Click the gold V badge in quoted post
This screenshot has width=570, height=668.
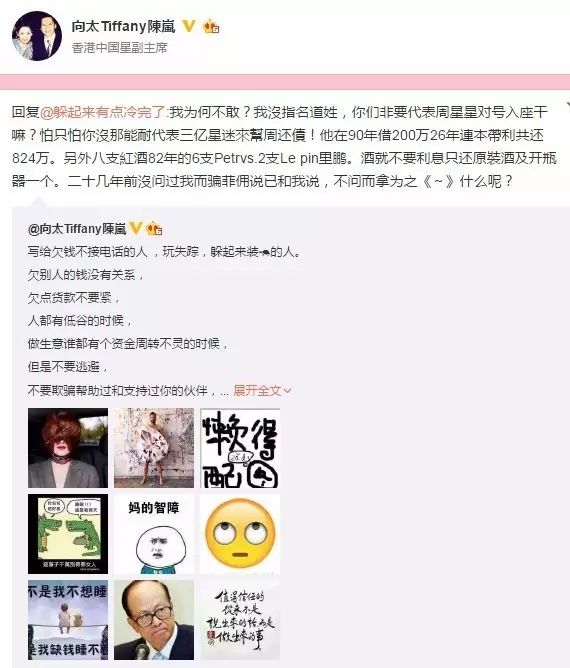pyautogui.click(x=136, y=228)
